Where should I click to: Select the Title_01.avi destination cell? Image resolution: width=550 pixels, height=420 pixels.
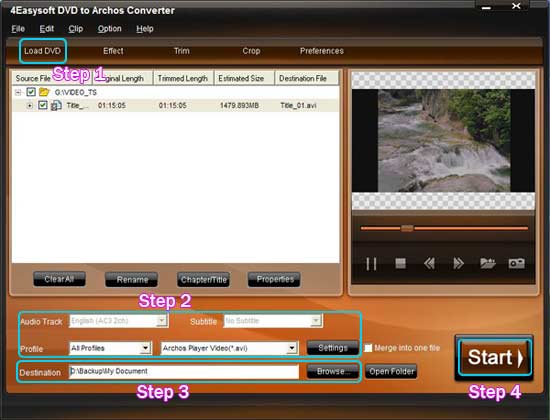[298, 105]
